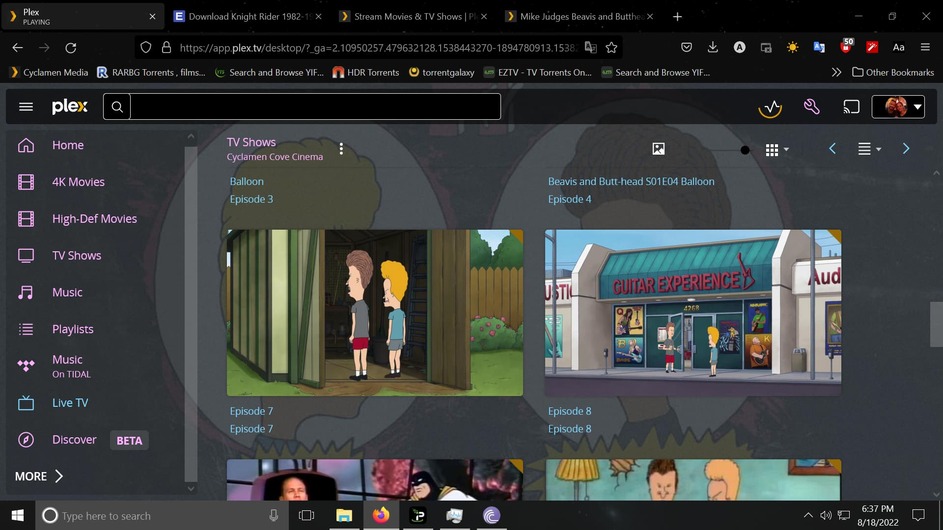Open browser downloads panel
This screenshot has height=530, width=943.
coord(713,48)
